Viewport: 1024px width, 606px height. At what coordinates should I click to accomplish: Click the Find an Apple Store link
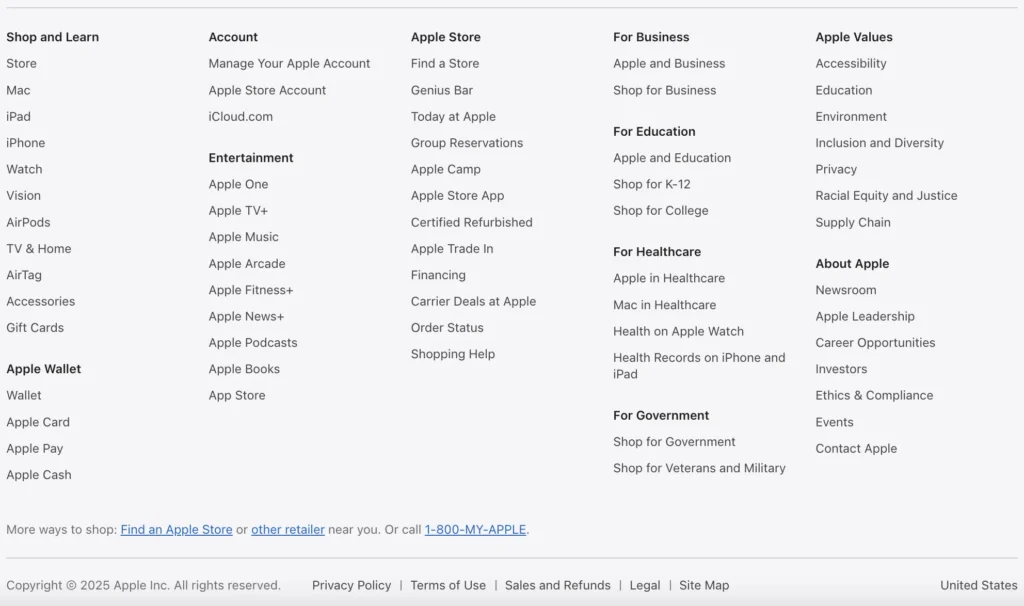(176, 529)
